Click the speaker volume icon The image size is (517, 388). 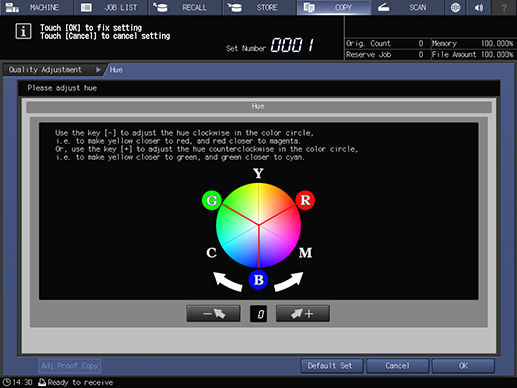pyautogui.click(x=479, y=7)
